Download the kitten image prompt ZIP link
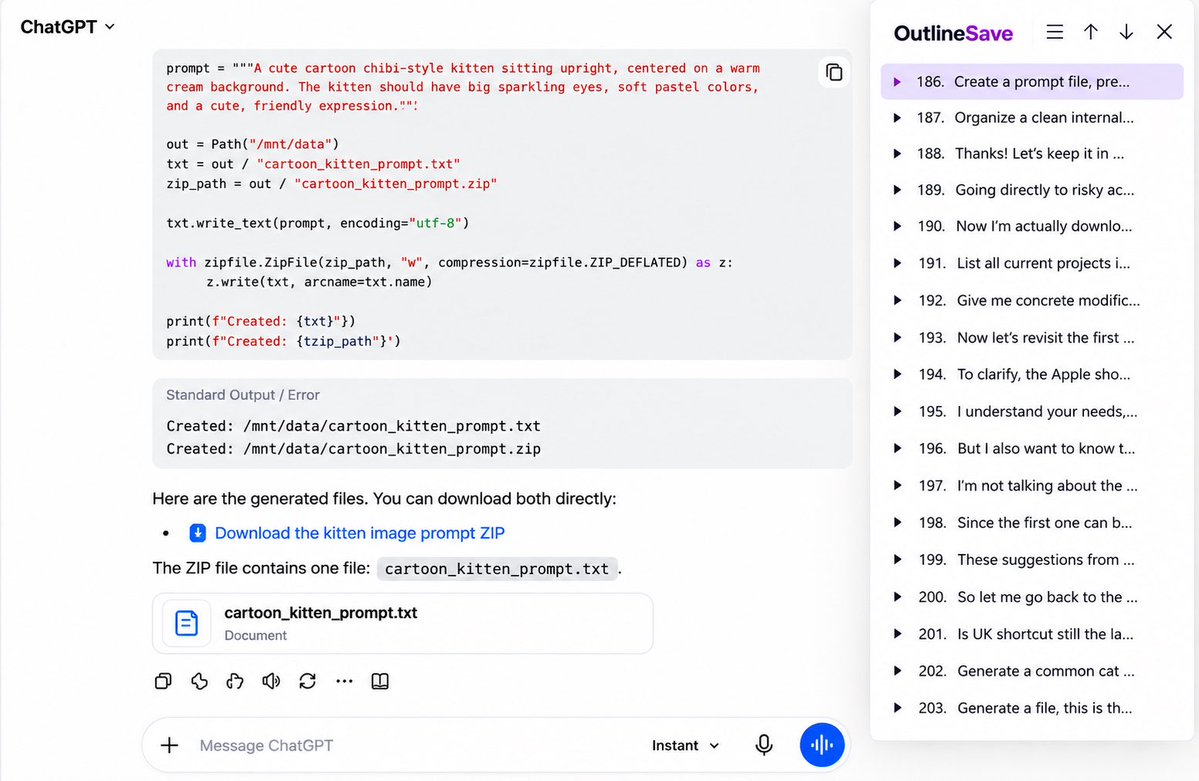Screen dimensions: 1199x781 (359, 533)
